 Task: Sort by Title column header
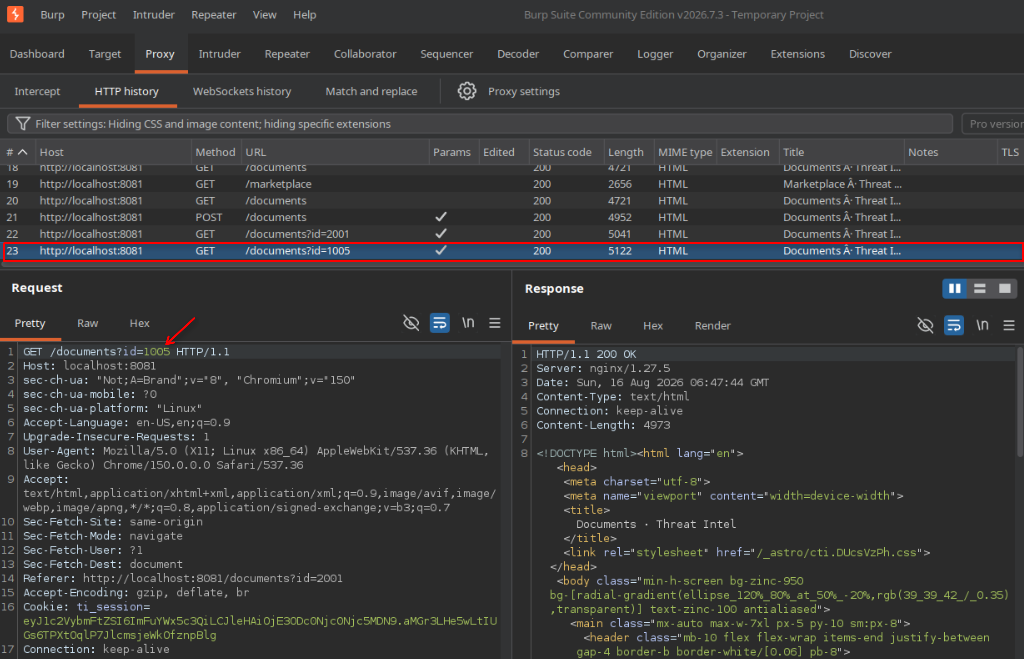click(x=841, y=152)
